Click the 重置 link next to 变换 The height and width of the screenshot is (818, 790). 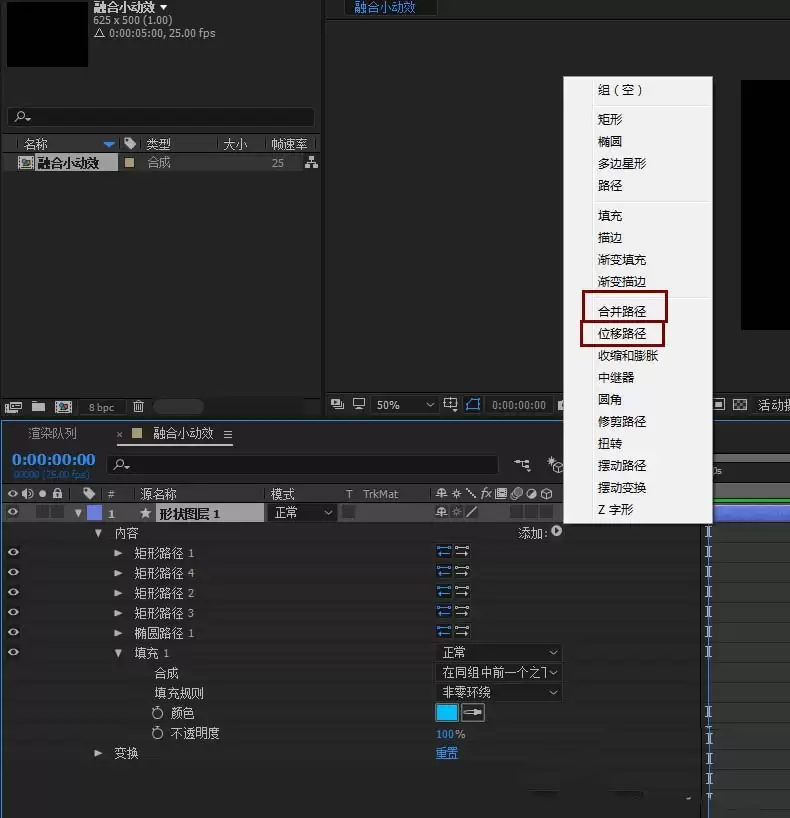[447, 753]
